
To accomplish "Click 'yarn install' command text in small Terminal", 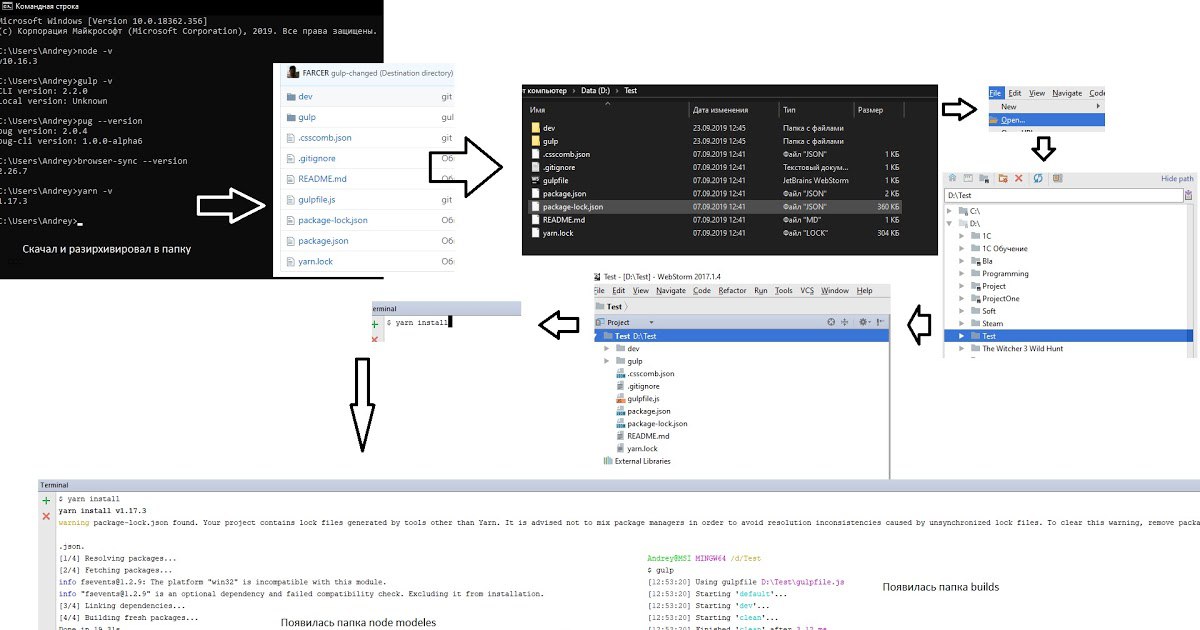I will point(420,322).
